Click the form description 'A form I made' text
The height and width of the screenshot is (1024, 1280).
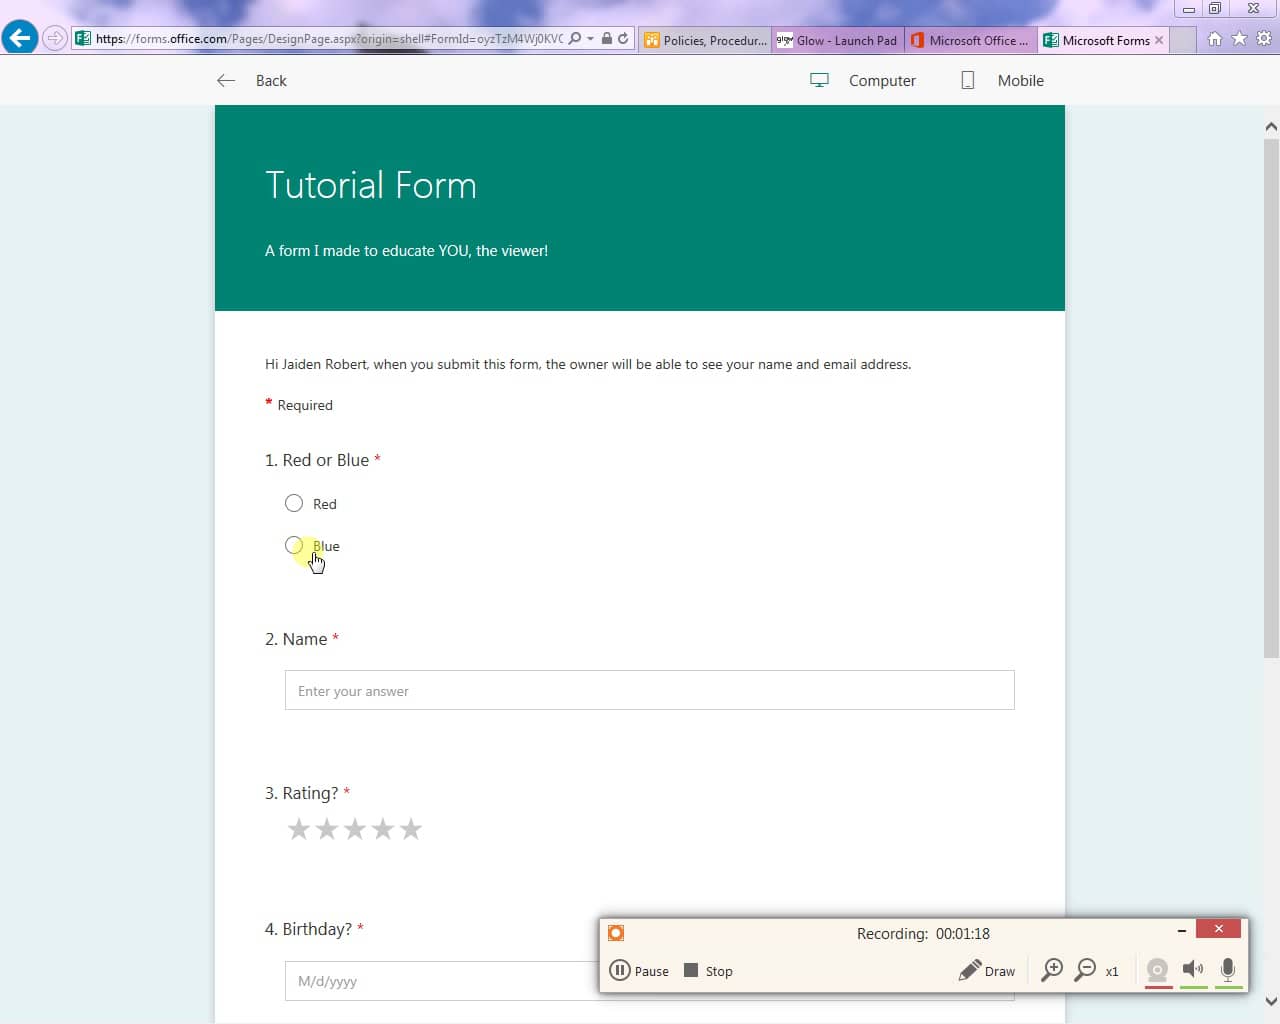406,251
